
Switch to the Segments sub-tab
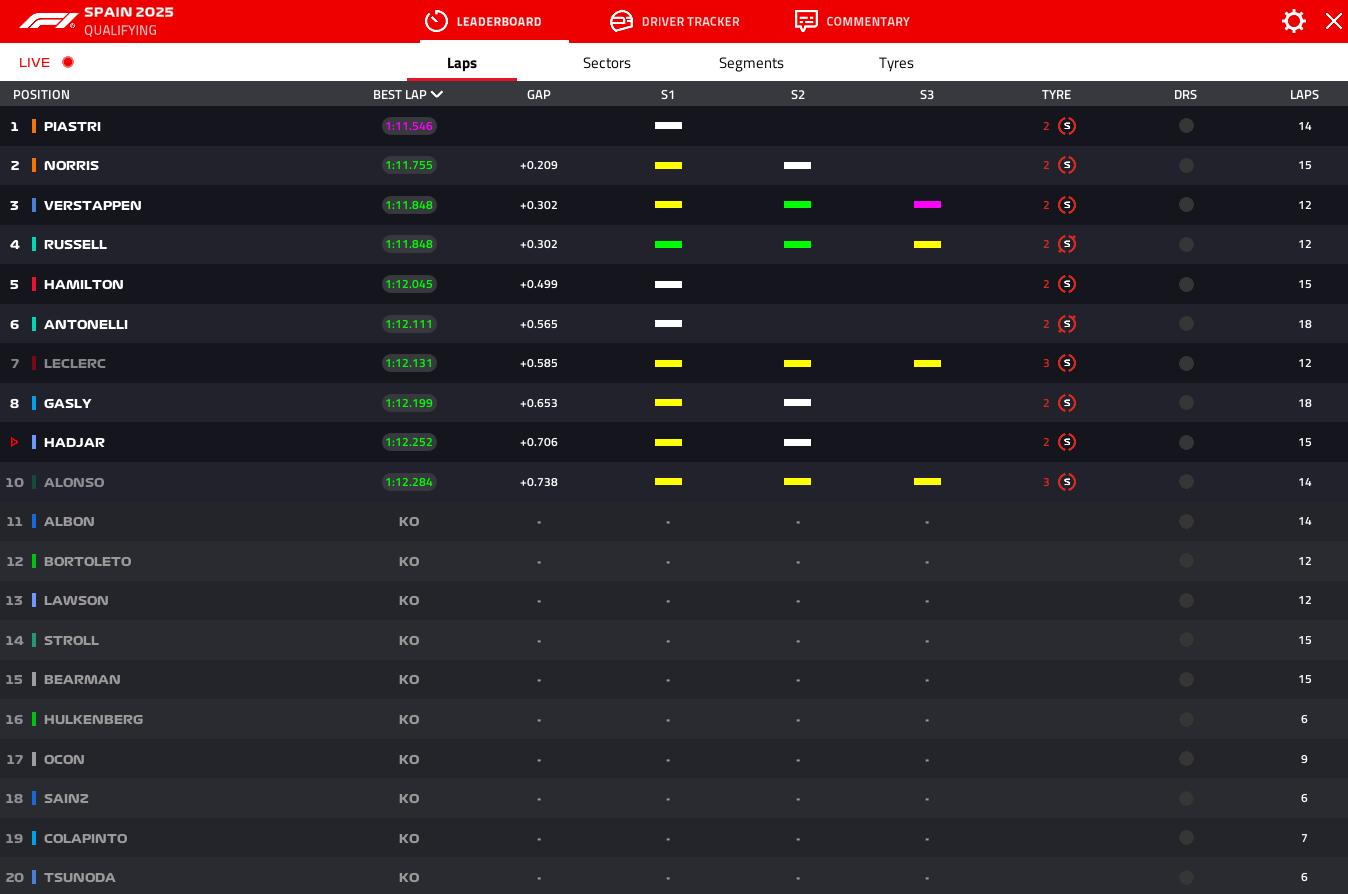(751, 63)
